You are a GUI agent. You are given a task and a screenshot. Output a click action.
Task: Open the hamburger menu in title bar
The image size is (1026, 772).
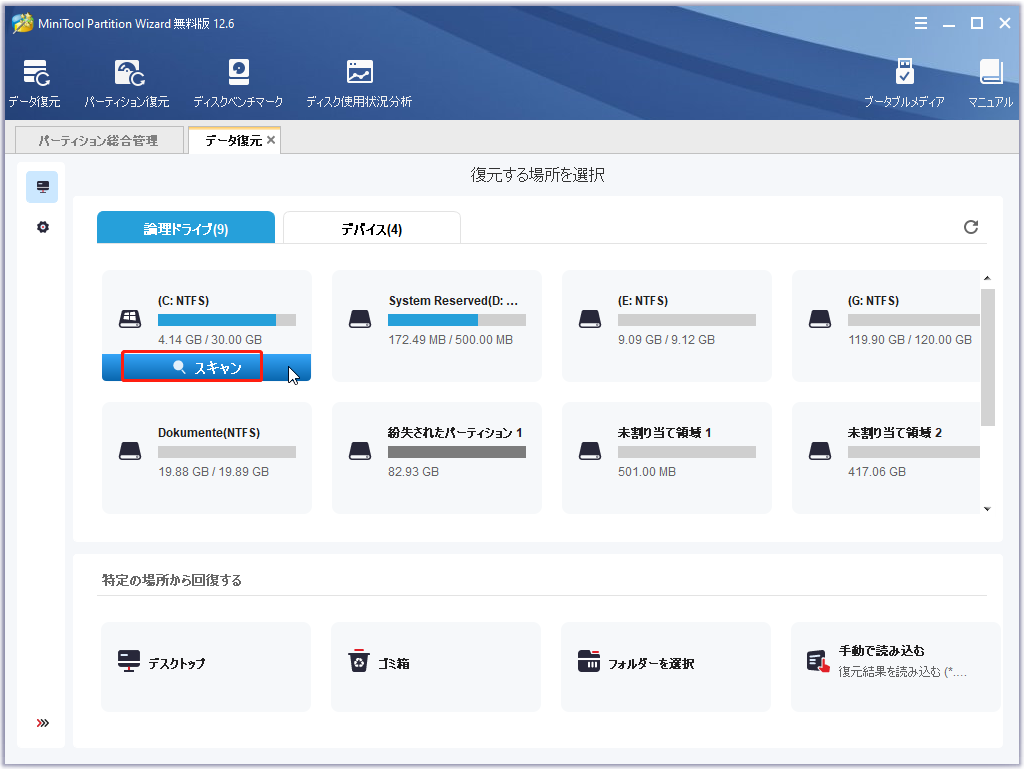[920, 23]
